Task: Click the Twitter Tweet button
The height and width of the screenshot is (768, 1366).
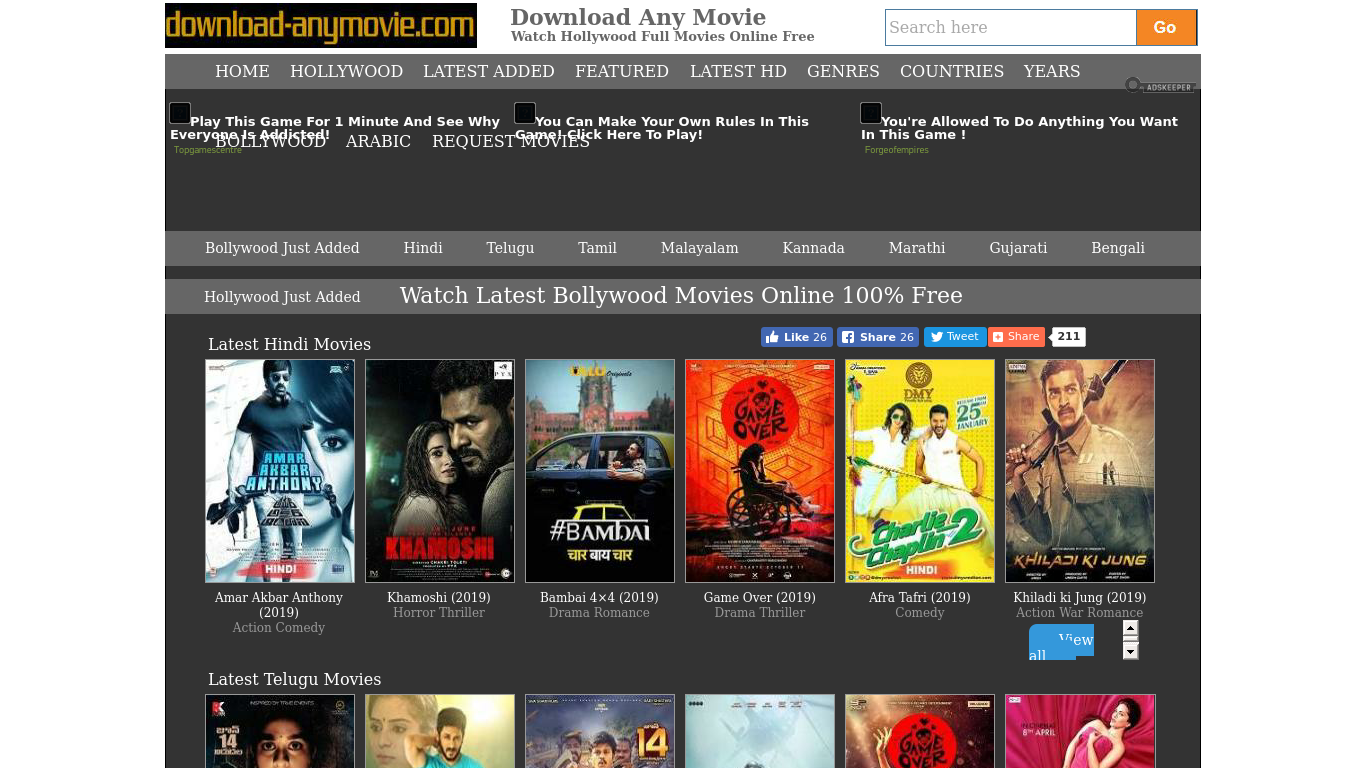Action: 955,337
